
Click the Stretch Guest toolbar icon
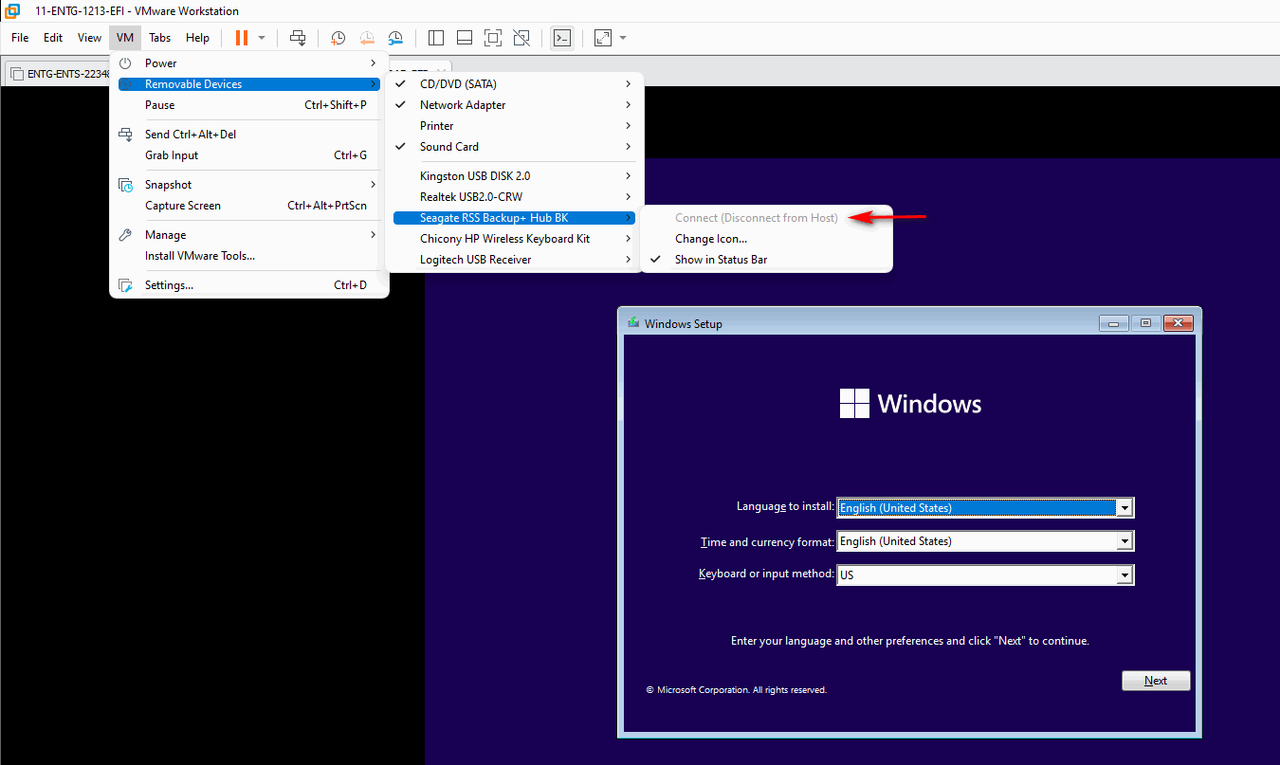tap(602, 38)
